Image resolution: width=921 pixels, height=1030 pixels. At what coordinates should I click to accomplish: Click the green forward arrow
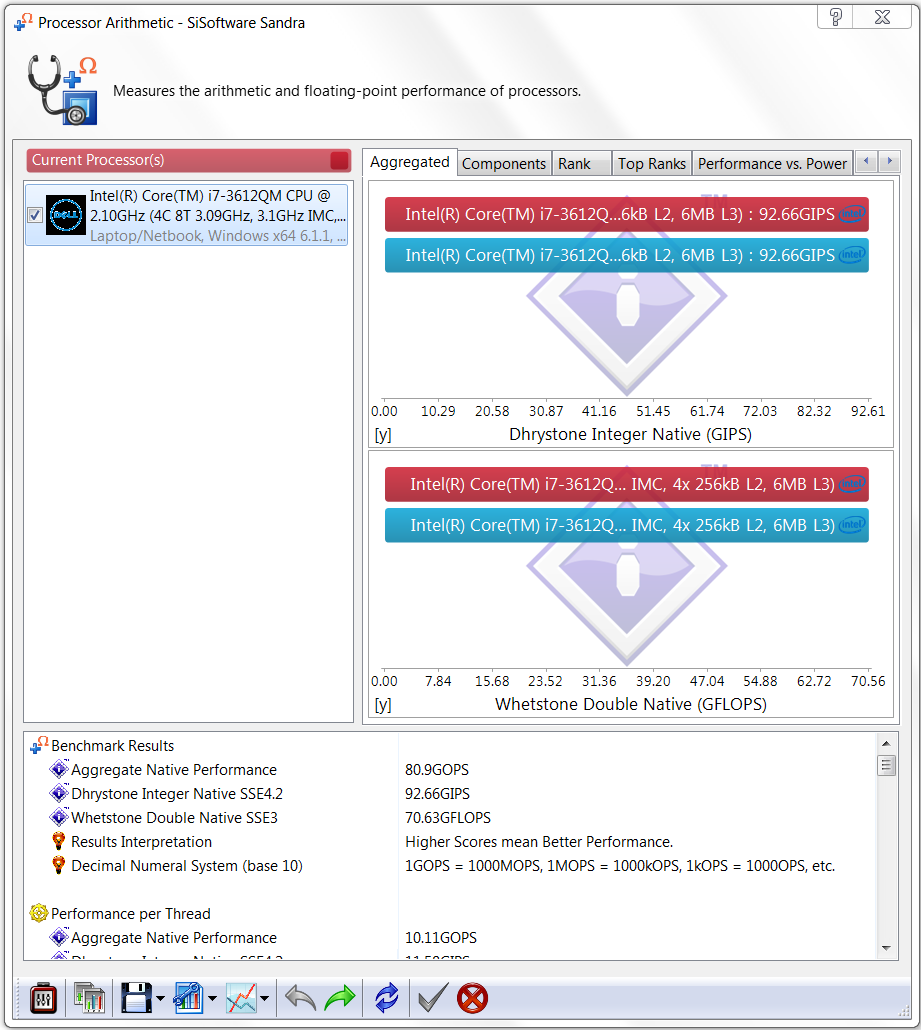(x=340, y=998)
